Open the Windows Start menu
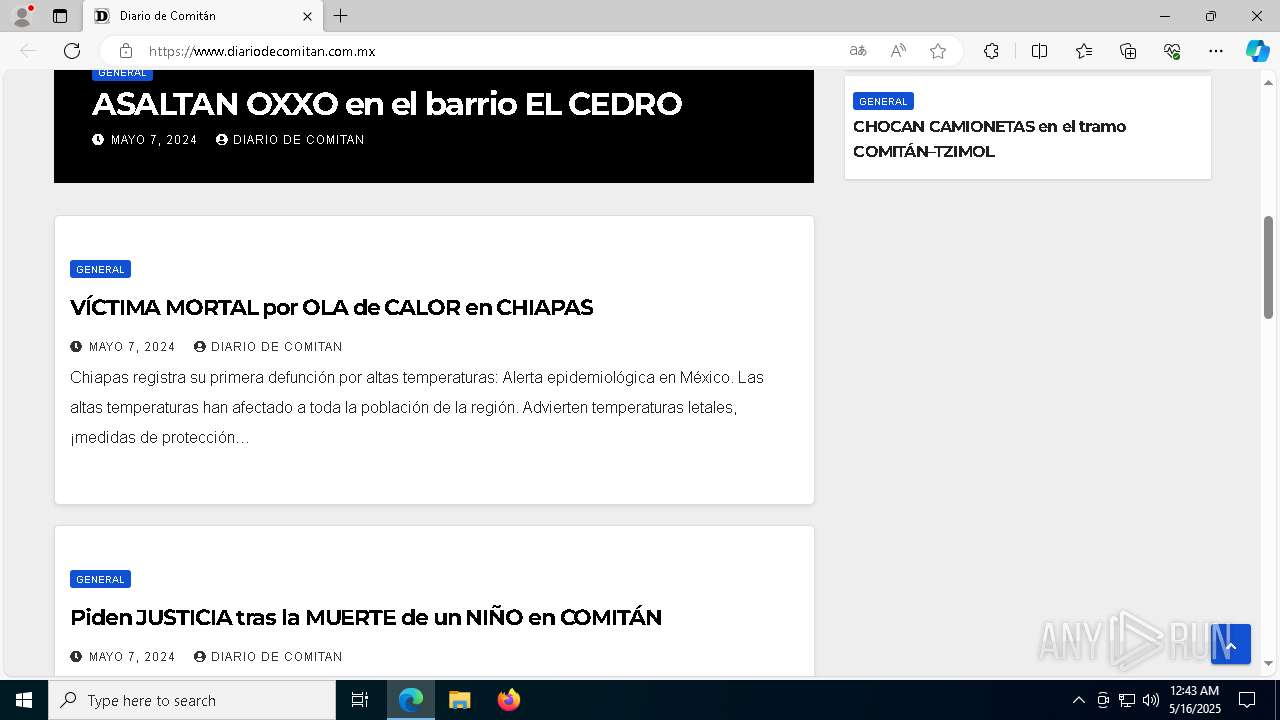The height and width of the screenshot is (720, 1280). tap(24, 700)
